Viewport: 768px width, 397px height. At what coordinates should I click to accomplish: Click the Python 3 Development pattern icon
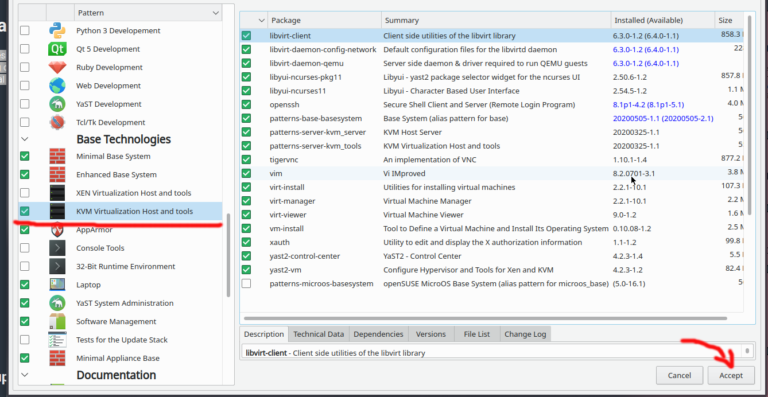(x=57, y=31)
